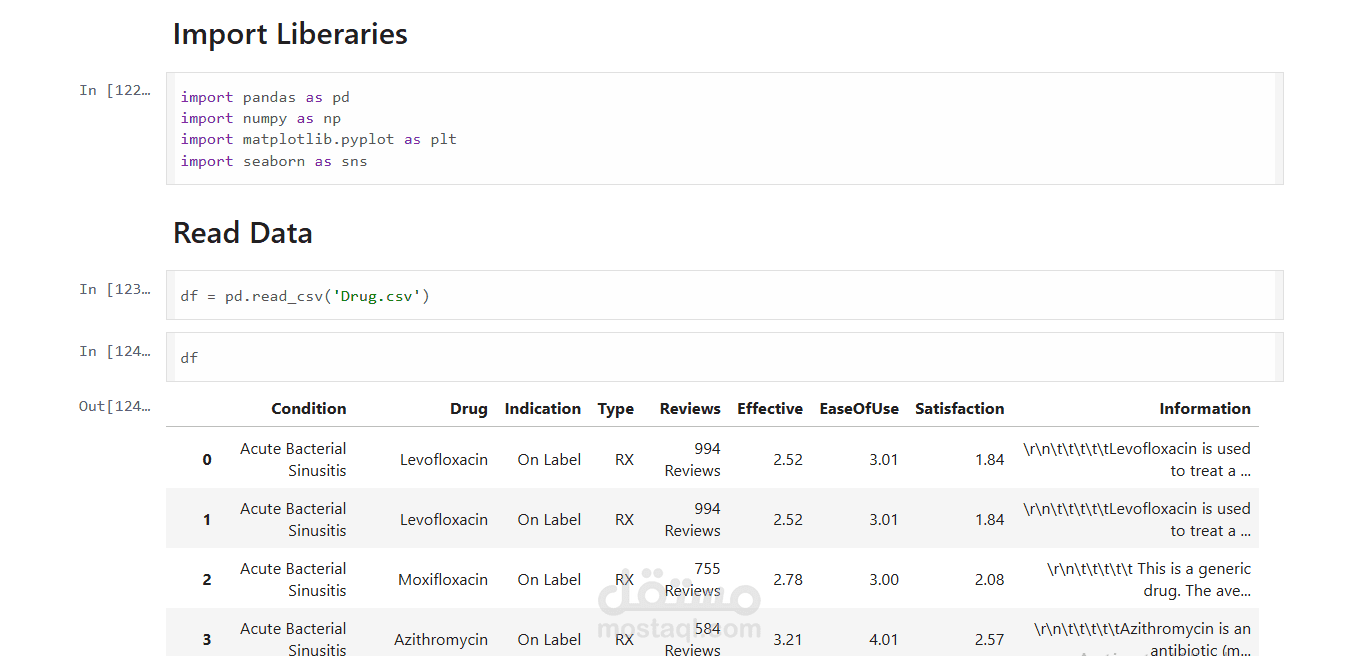
Task: Click RX in row 1
Action: [624, 520]
